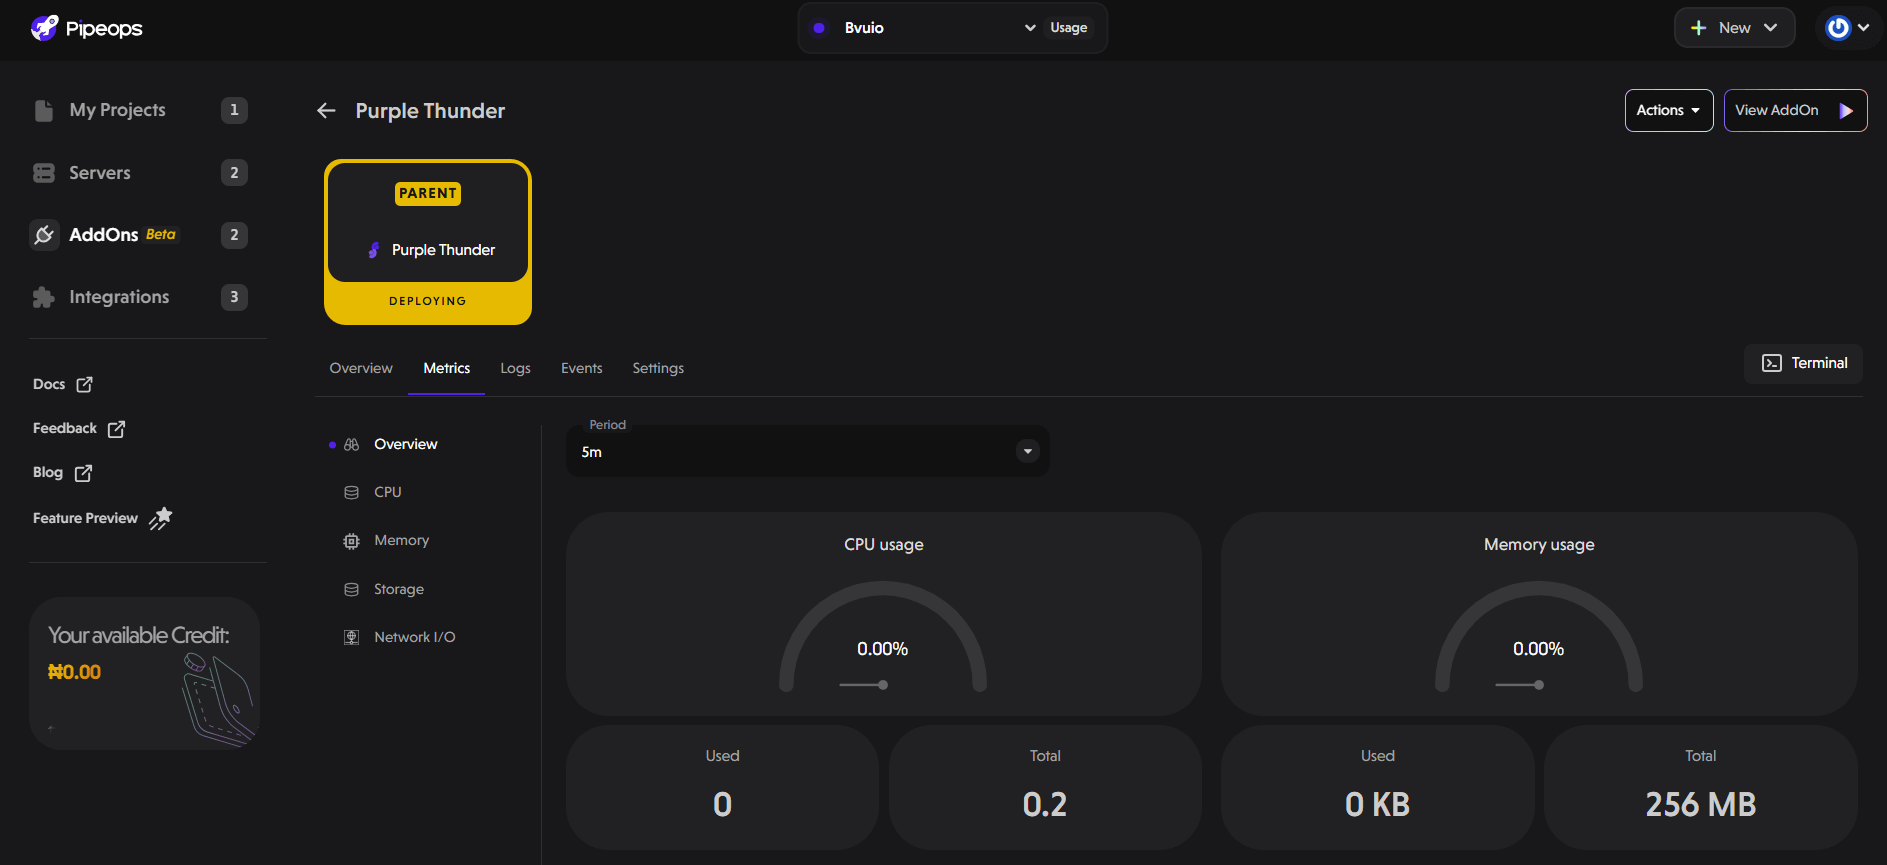Click the Integrations count badge 3
This screenshot has width=1887, height=865.
coord(234,297)
